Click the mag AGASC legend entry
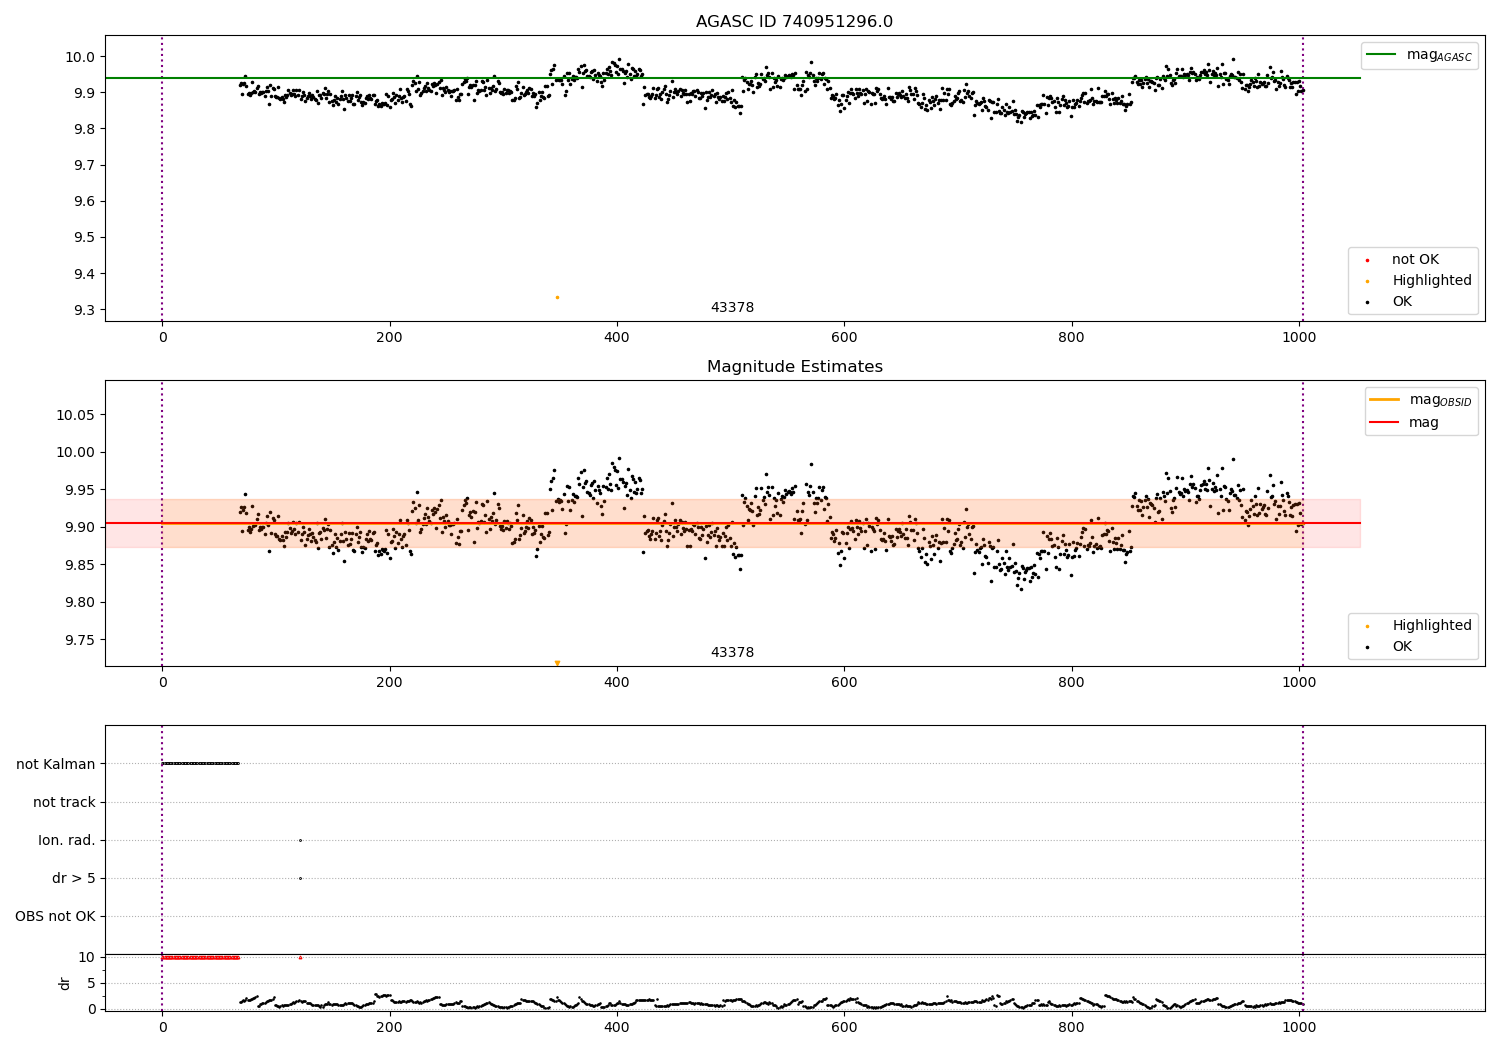 tap(1419, 55)
